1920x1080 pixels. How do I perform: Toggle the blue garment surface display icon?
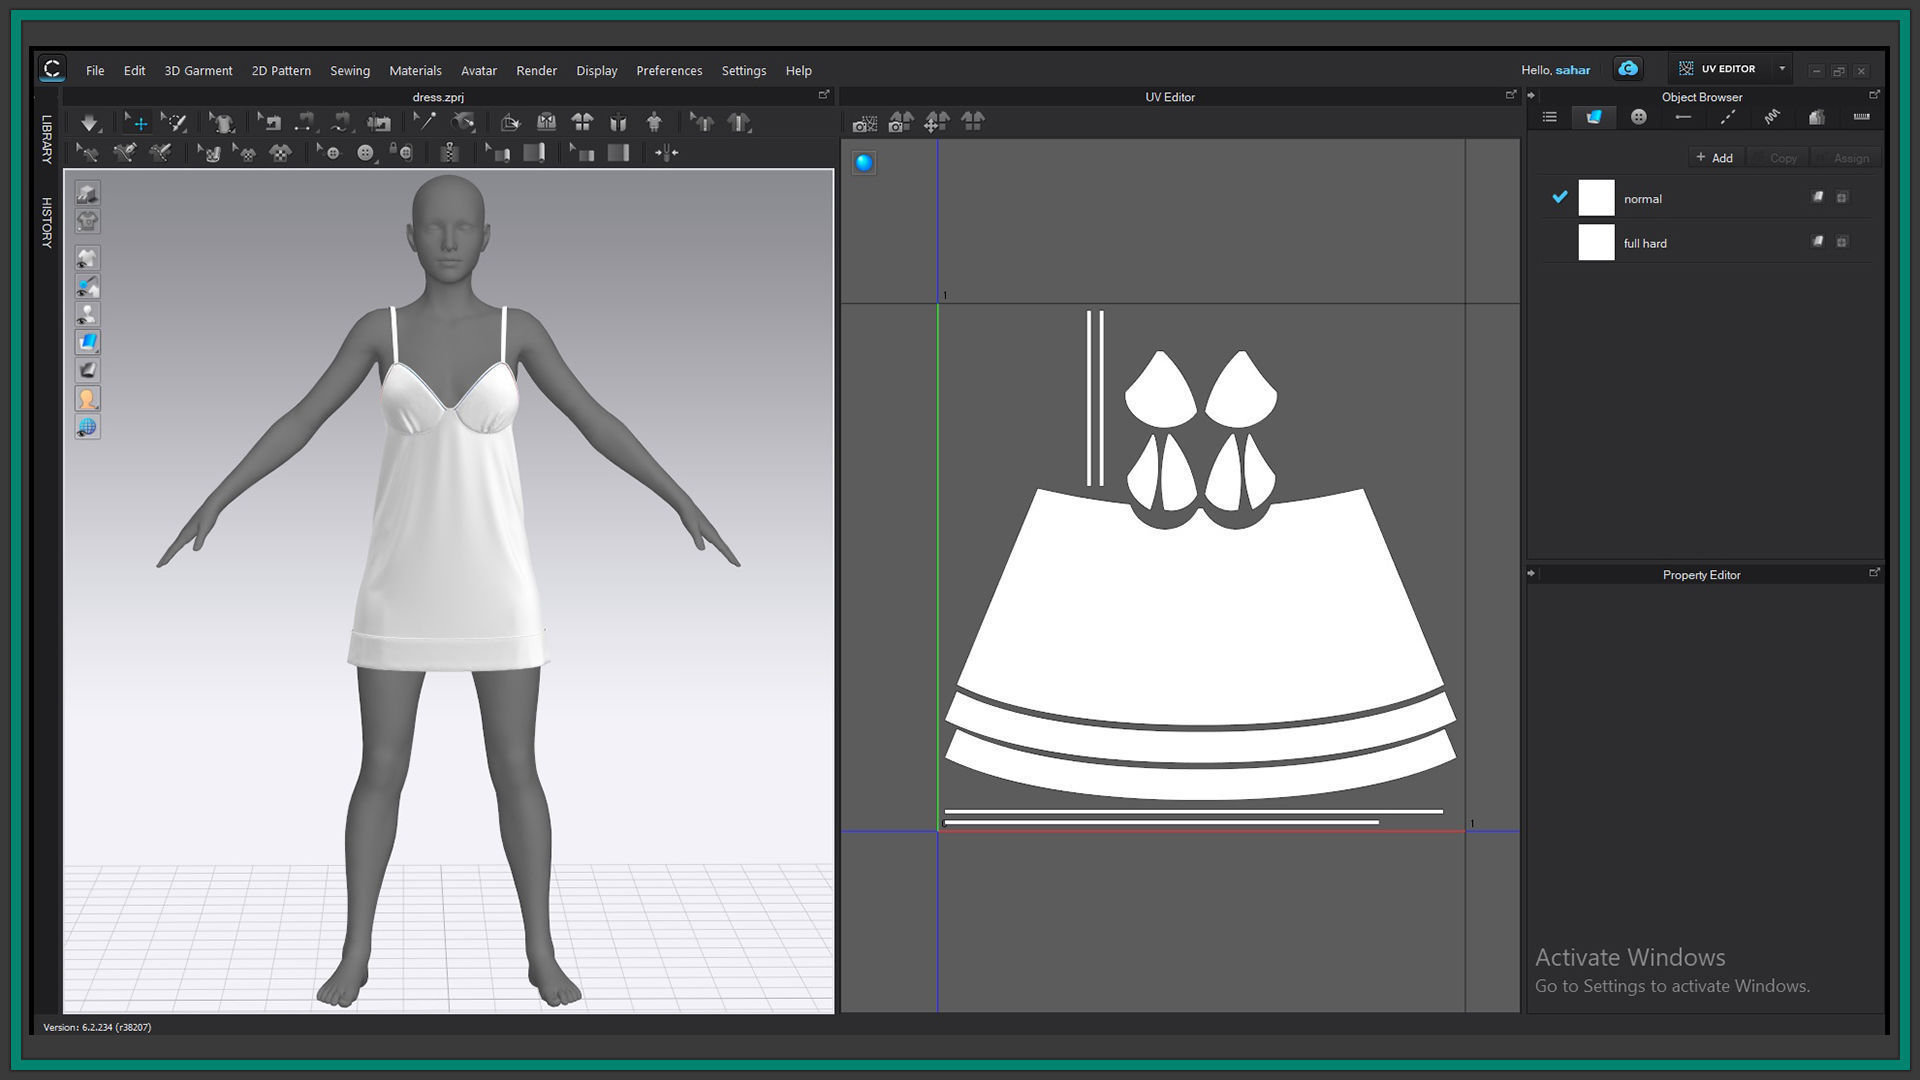[x=87, y=343]
